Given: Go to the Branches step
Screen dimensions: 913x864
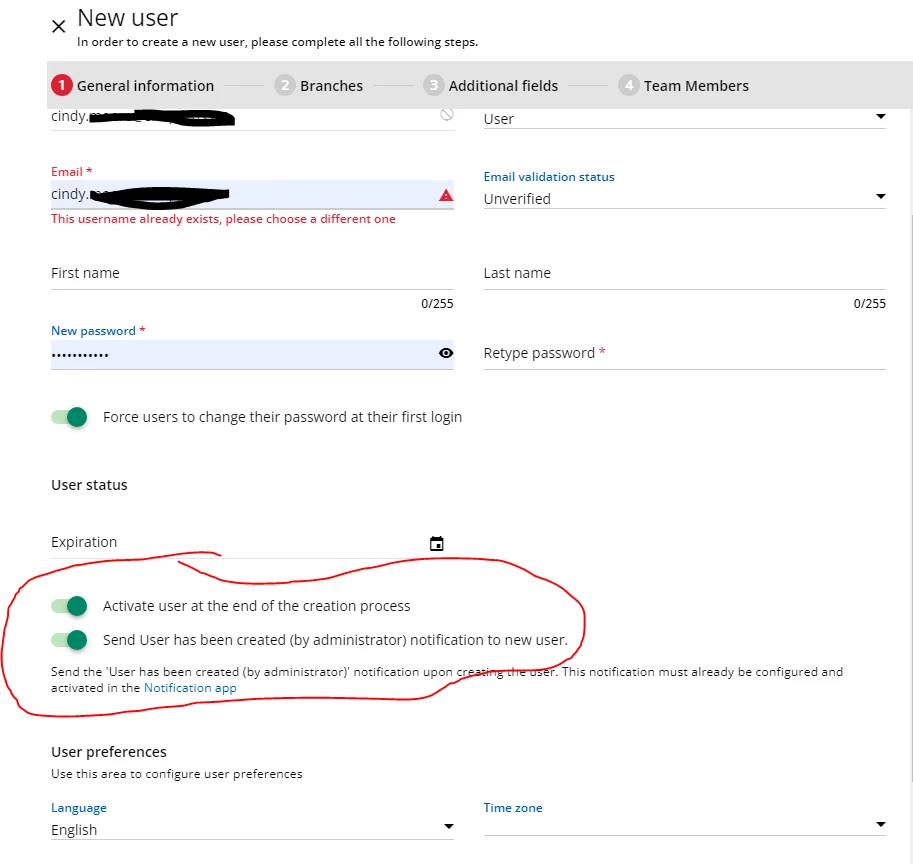Looking at the screenshot, I should [x=320, y=86].
